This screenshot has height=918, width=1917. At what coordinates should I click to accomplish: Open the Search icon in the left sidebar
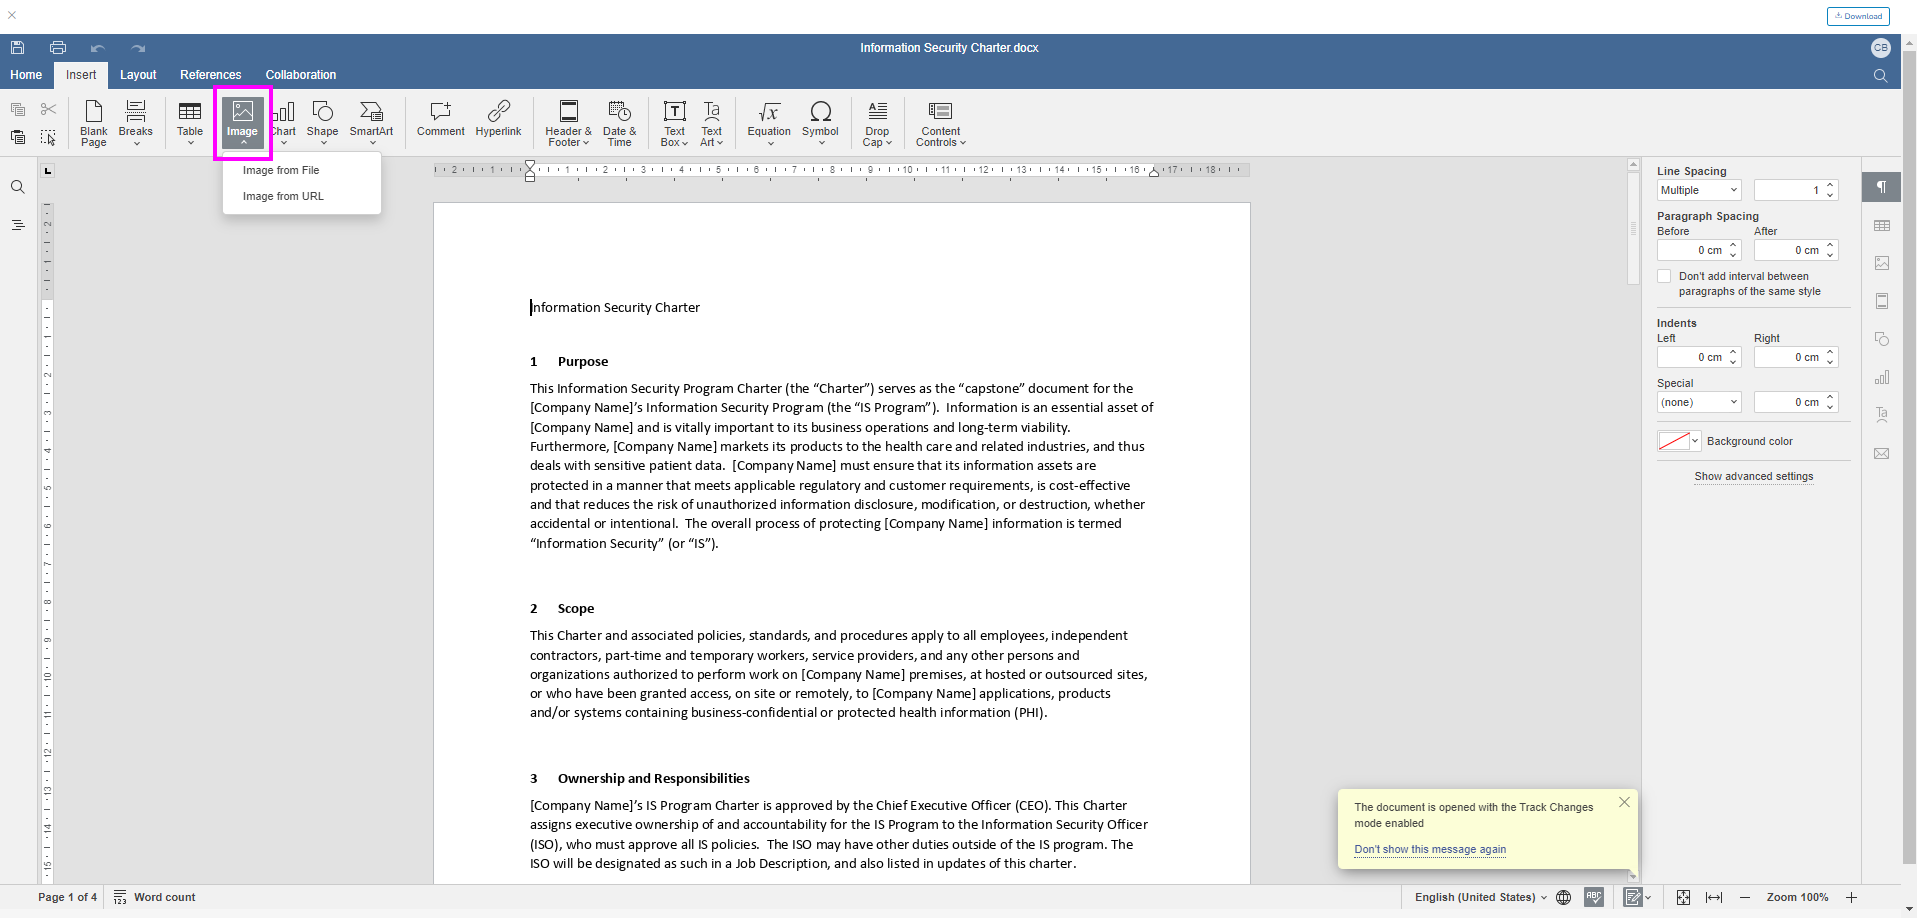[18, 187]
